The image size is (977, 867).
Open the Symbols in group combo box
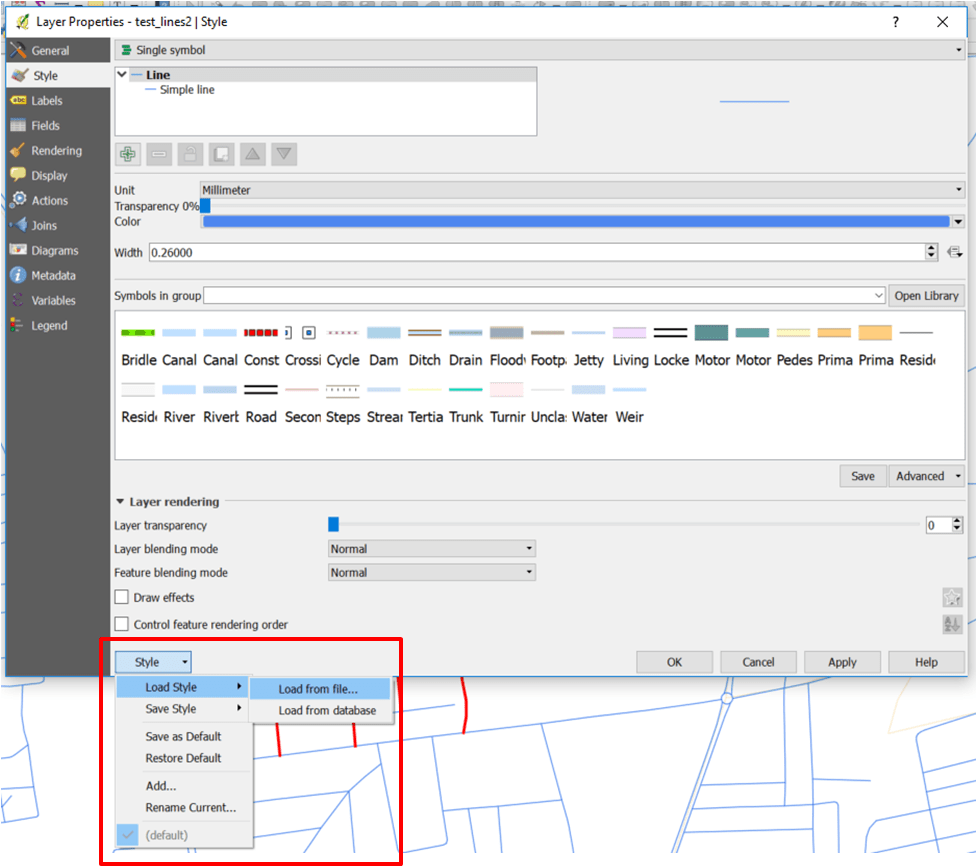pos(545,295)
